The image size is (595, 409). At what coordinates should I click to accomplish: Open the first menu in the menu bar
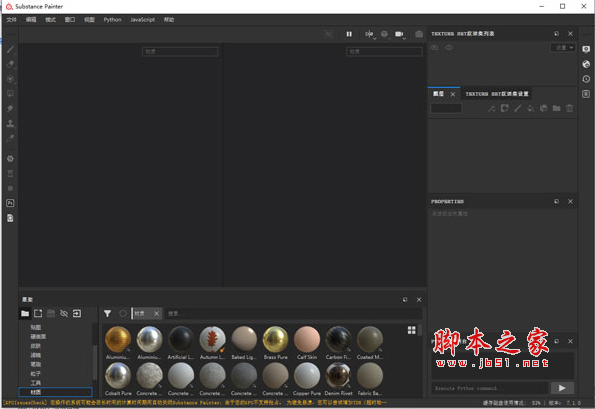tap(12, 20)
